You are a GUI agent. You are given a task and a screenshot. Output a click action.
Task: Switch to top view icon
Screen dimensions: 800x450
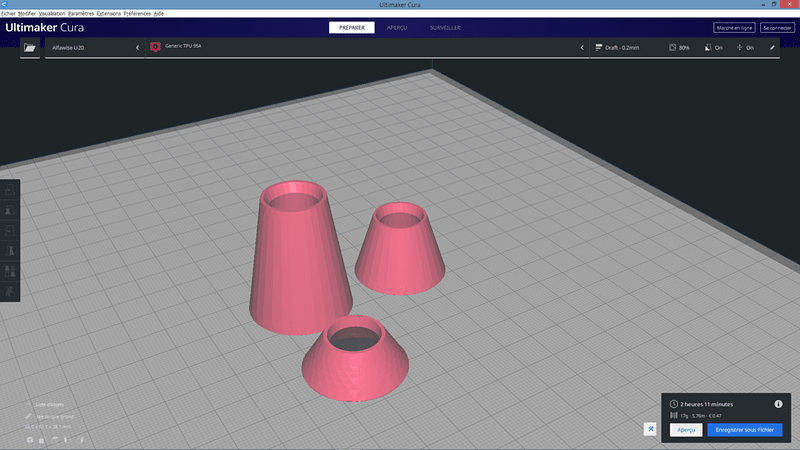(x=54, y=440)
